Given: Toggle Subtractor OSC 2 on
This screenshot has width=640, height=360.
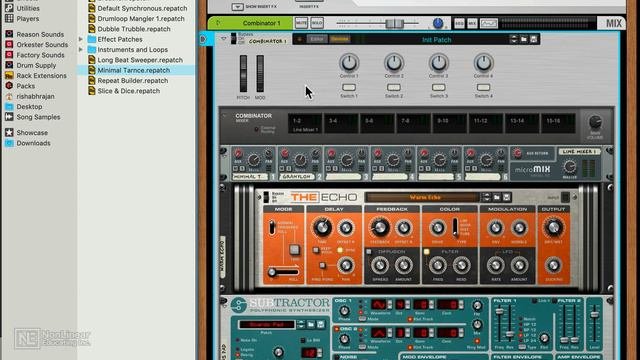Looking at the screenshot, I should point(337,329).
